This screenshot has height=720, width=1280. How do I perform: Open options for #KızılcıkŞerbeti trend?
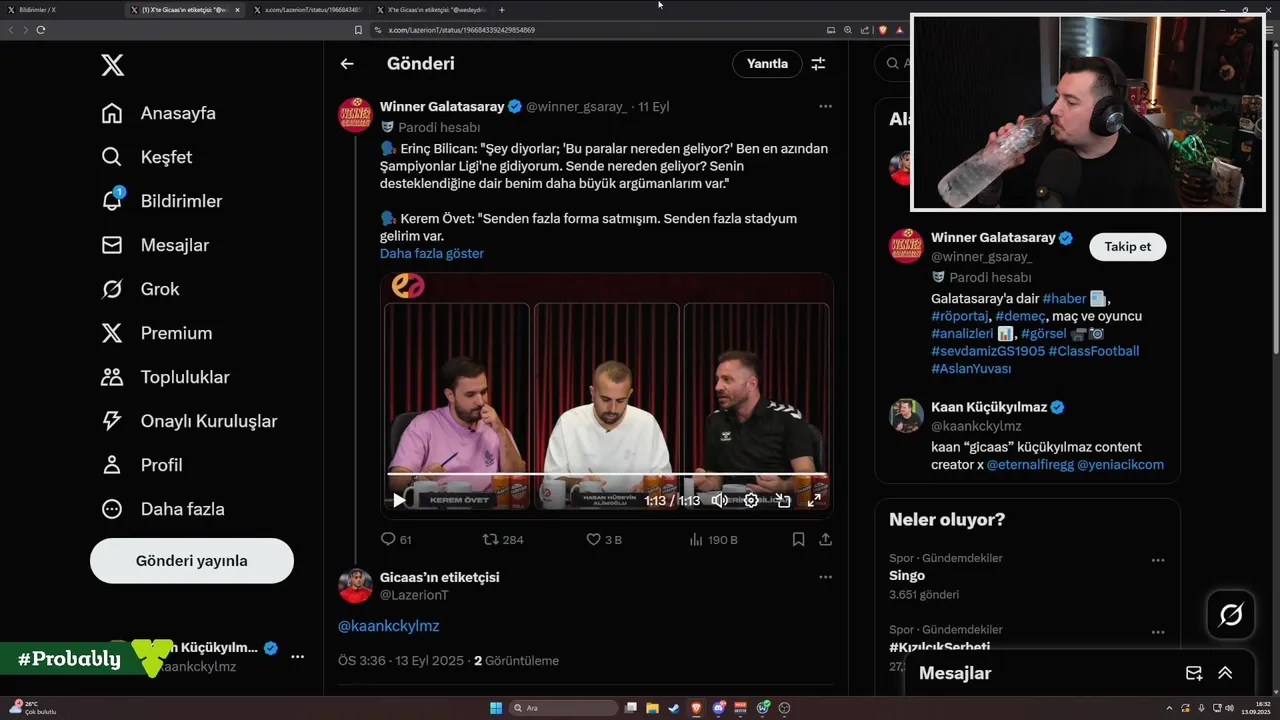[x=1158, y=632]
